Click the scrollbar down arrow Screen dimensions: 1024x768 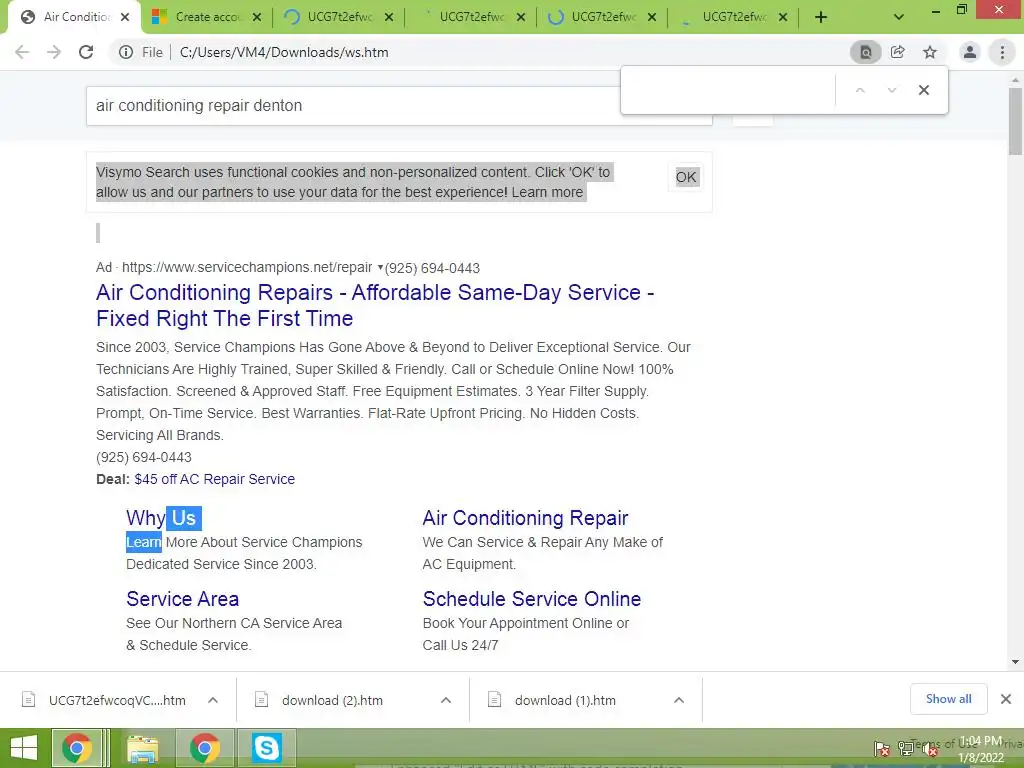tap(1015, 662)
